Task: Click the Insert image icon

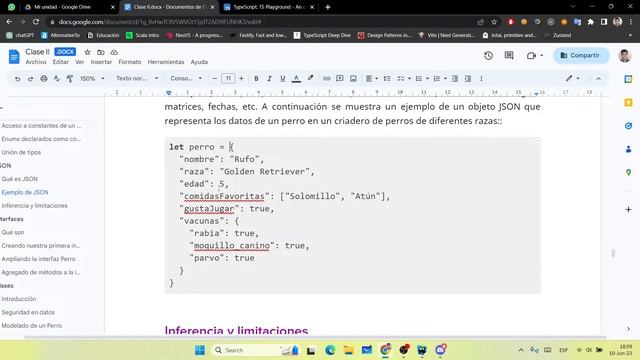Action: tap(353, 78)
